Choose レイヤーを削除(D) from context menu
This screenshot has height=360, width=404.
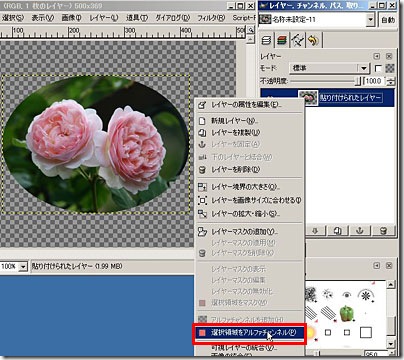(x=249, y=170)
